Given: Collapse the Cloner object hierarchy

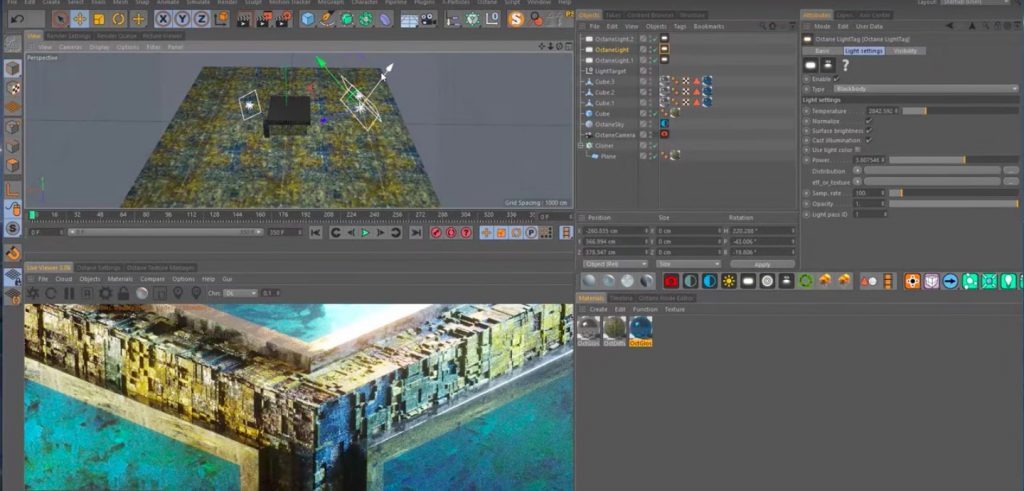Looking at the screenshot, I should point(582,145).
